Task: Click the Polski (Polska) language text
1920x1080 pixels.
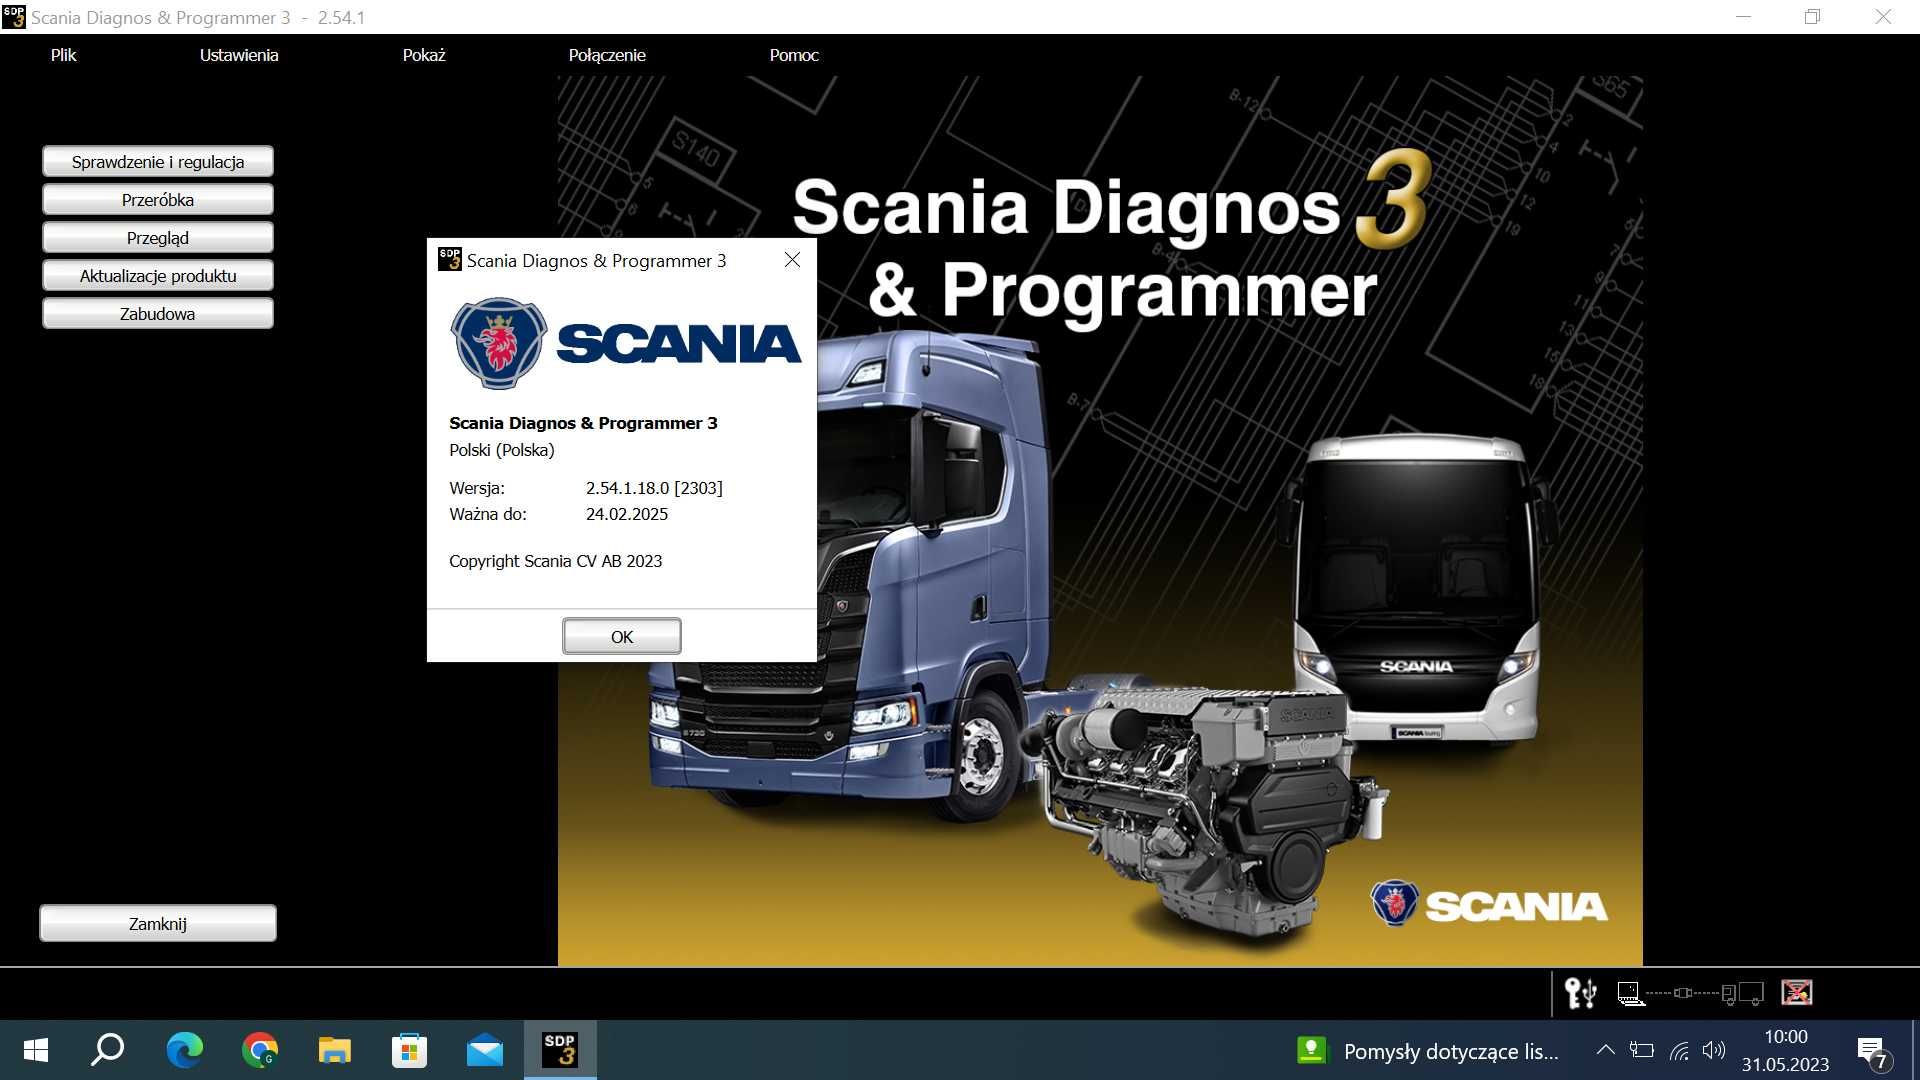Action: click(x=502, y=450)
